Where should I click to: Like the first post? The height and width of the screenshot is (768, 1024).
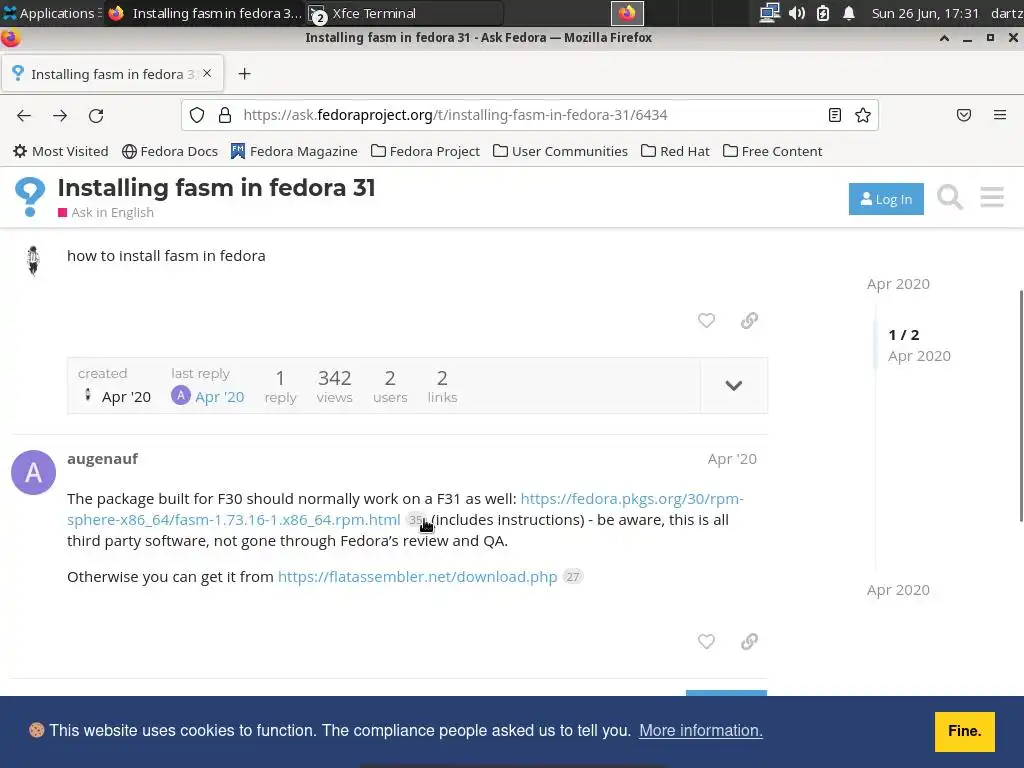(706, 321)
